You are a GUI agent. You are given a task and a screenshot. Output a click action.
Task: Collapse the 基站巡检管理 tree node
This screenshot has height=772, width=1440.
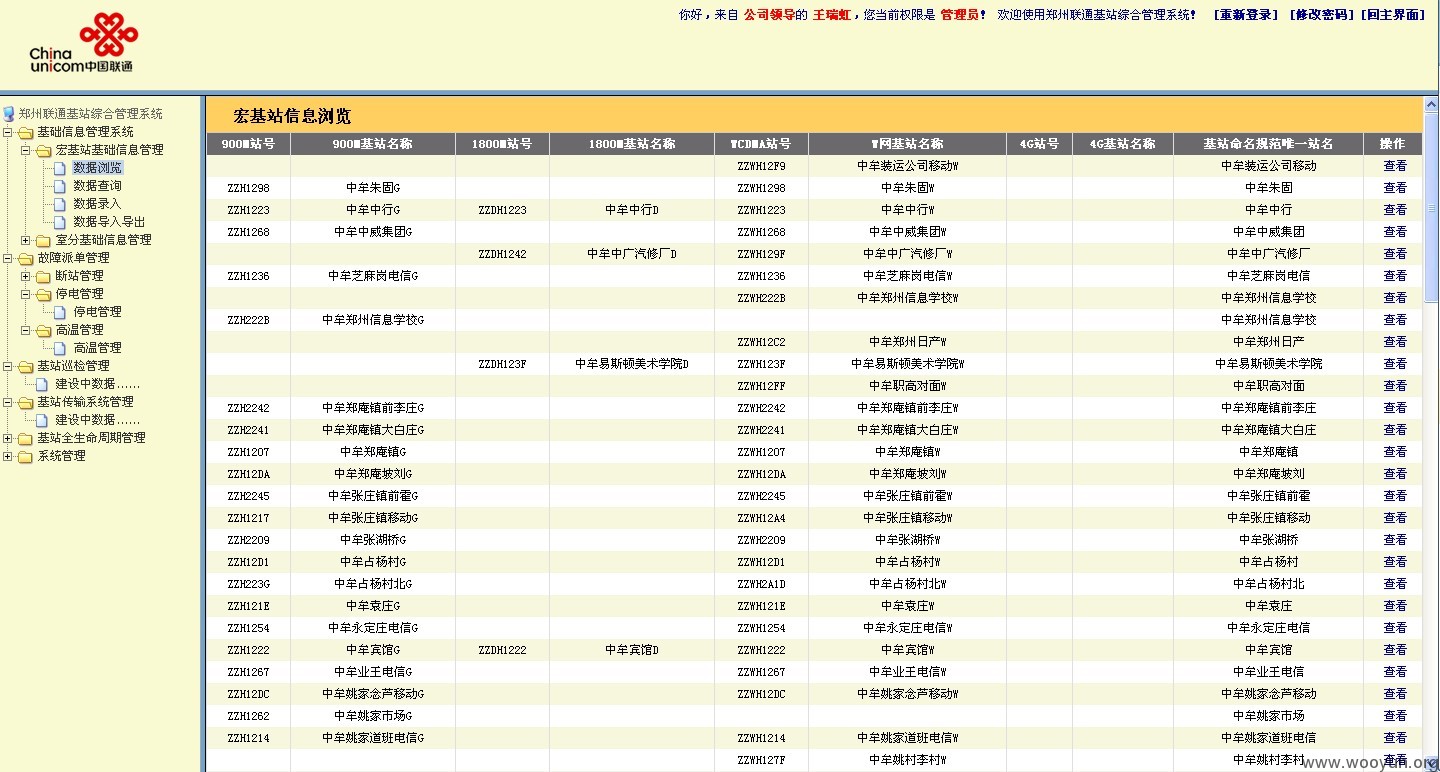coord(8,366)
